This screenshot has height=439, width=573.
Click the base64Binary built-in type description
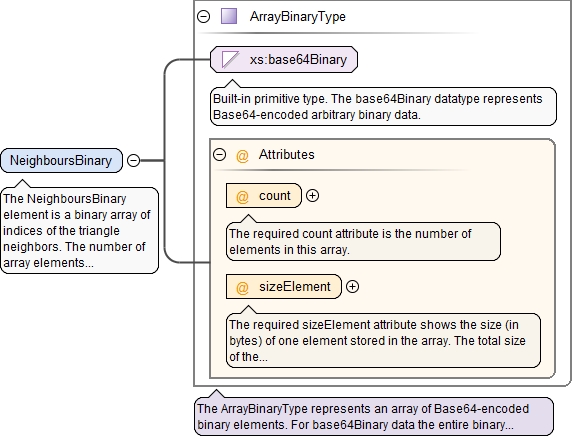[383, 107]
